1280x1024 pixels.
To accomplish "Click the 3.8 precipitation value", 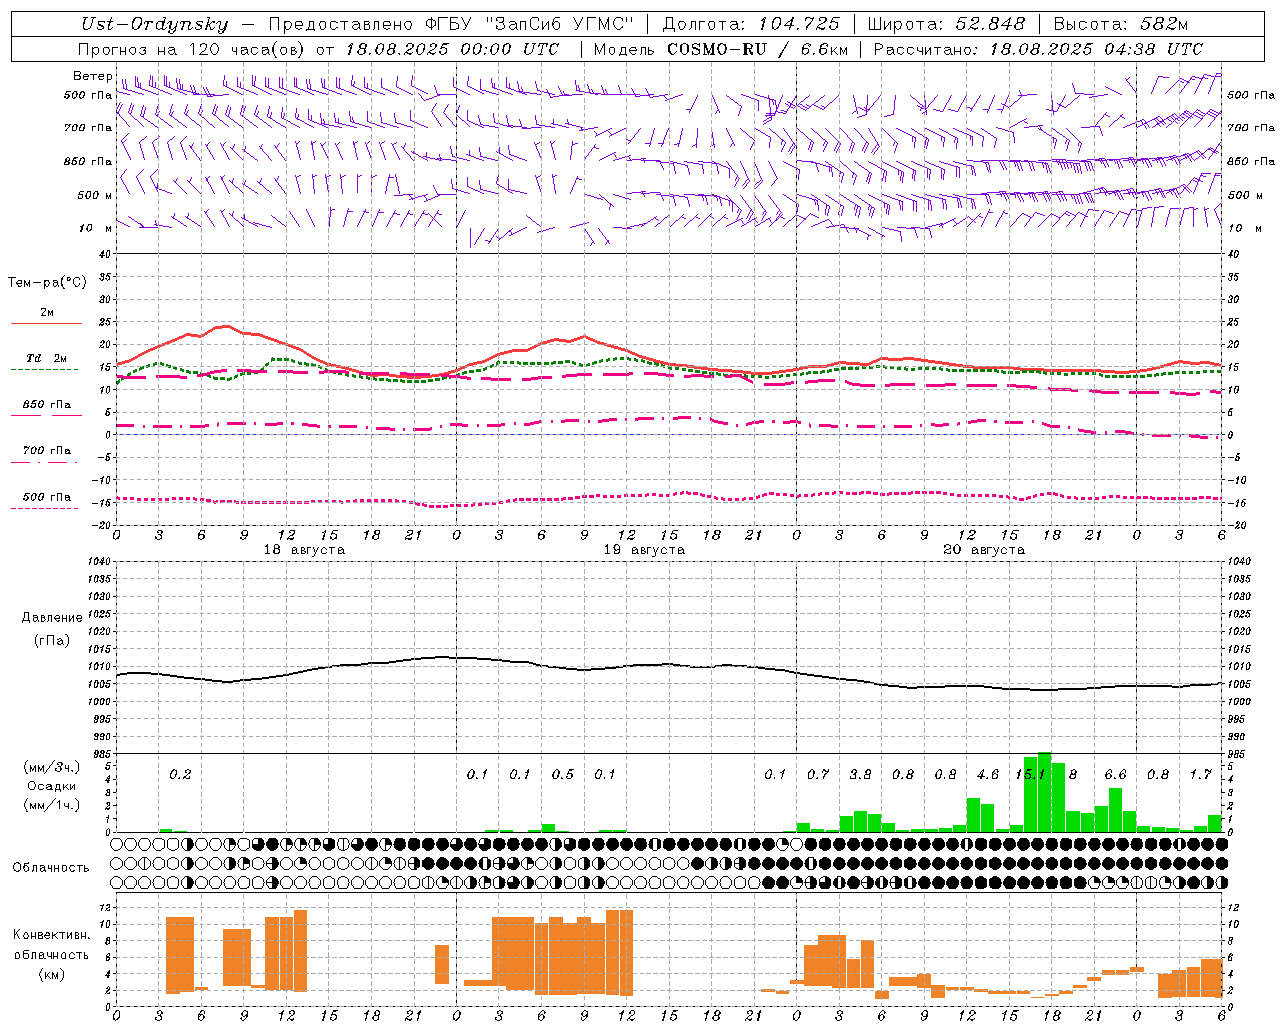I will [860, 775].
